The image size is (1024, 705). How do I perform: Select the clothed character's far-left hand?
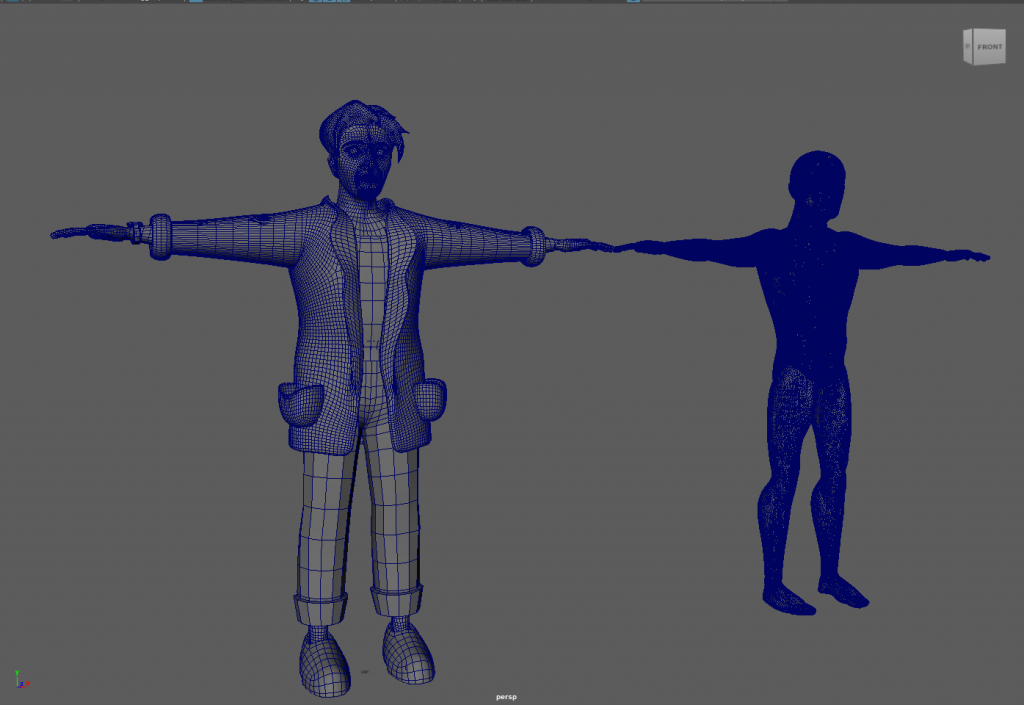click(x=80, y=234)
